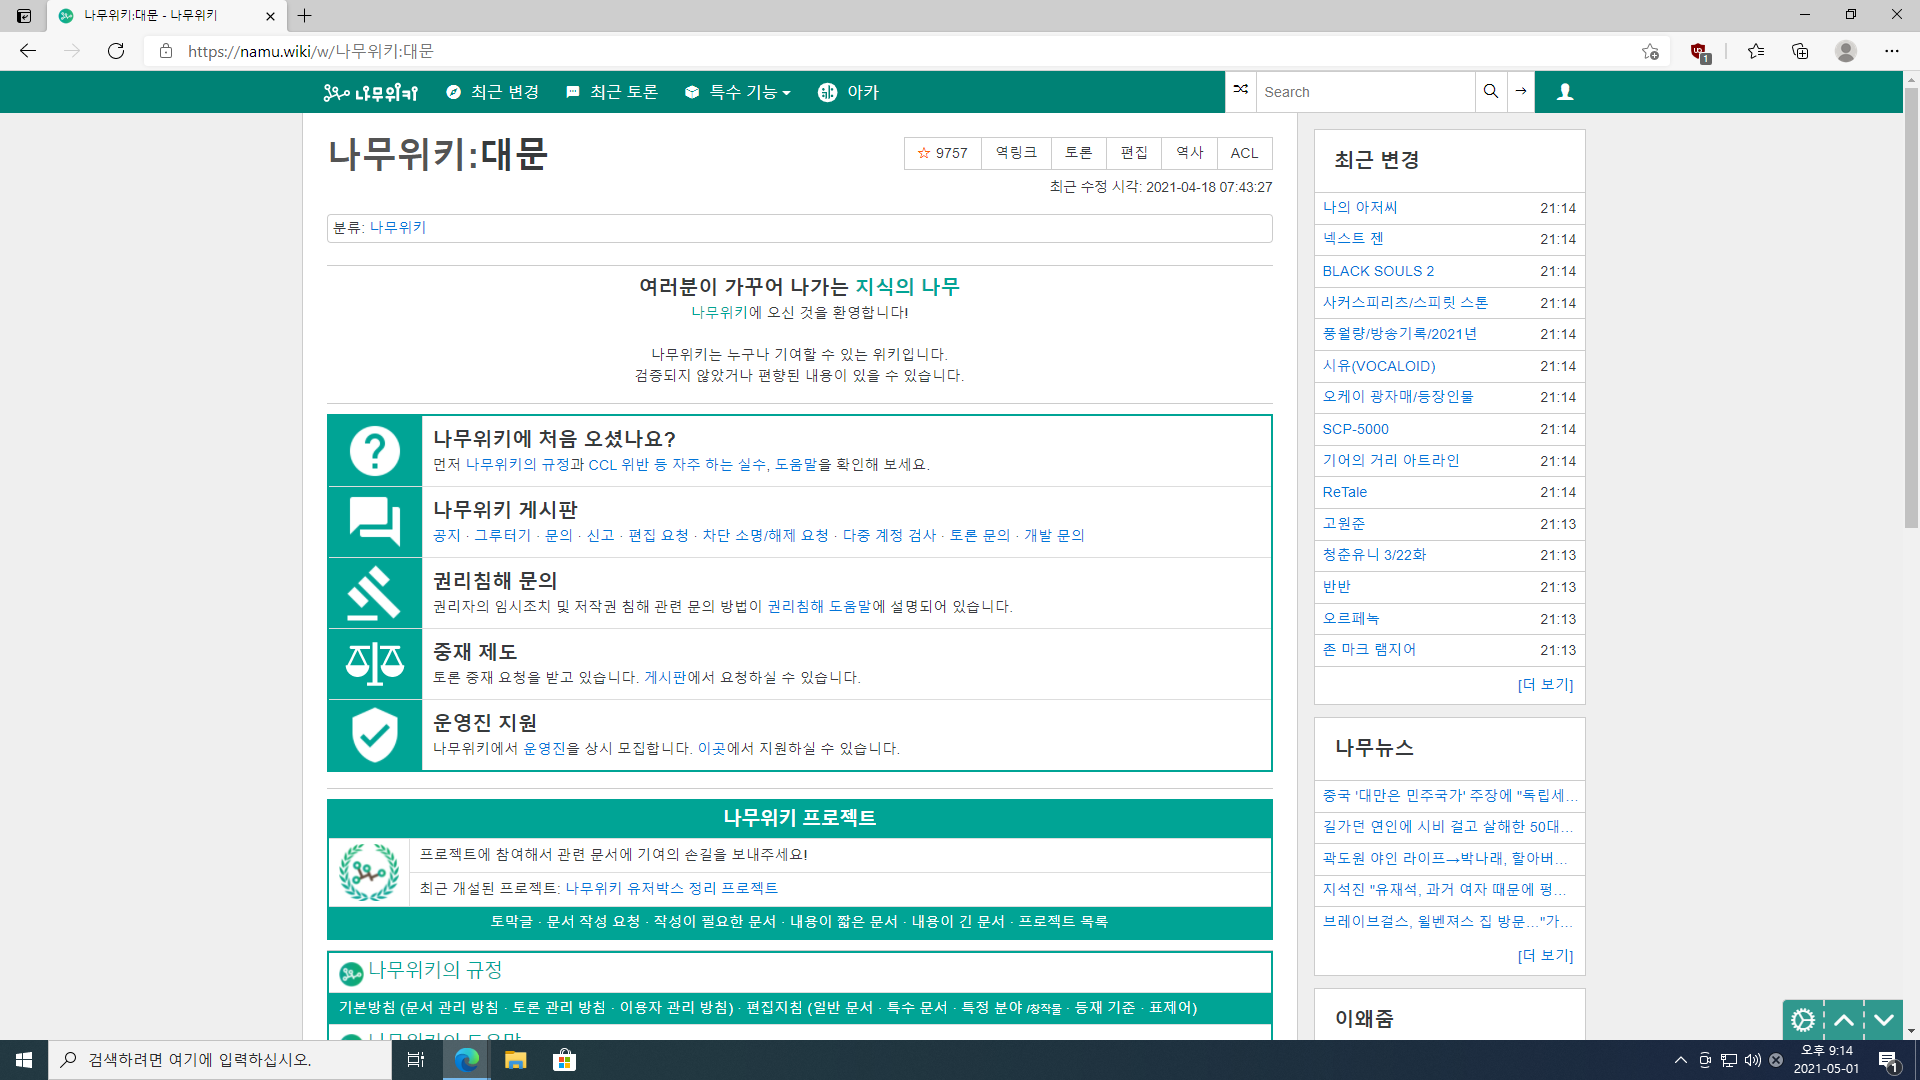The image size is (1920, 1080).
Task: Open the ACL tab
Action: coord(1245,153)
